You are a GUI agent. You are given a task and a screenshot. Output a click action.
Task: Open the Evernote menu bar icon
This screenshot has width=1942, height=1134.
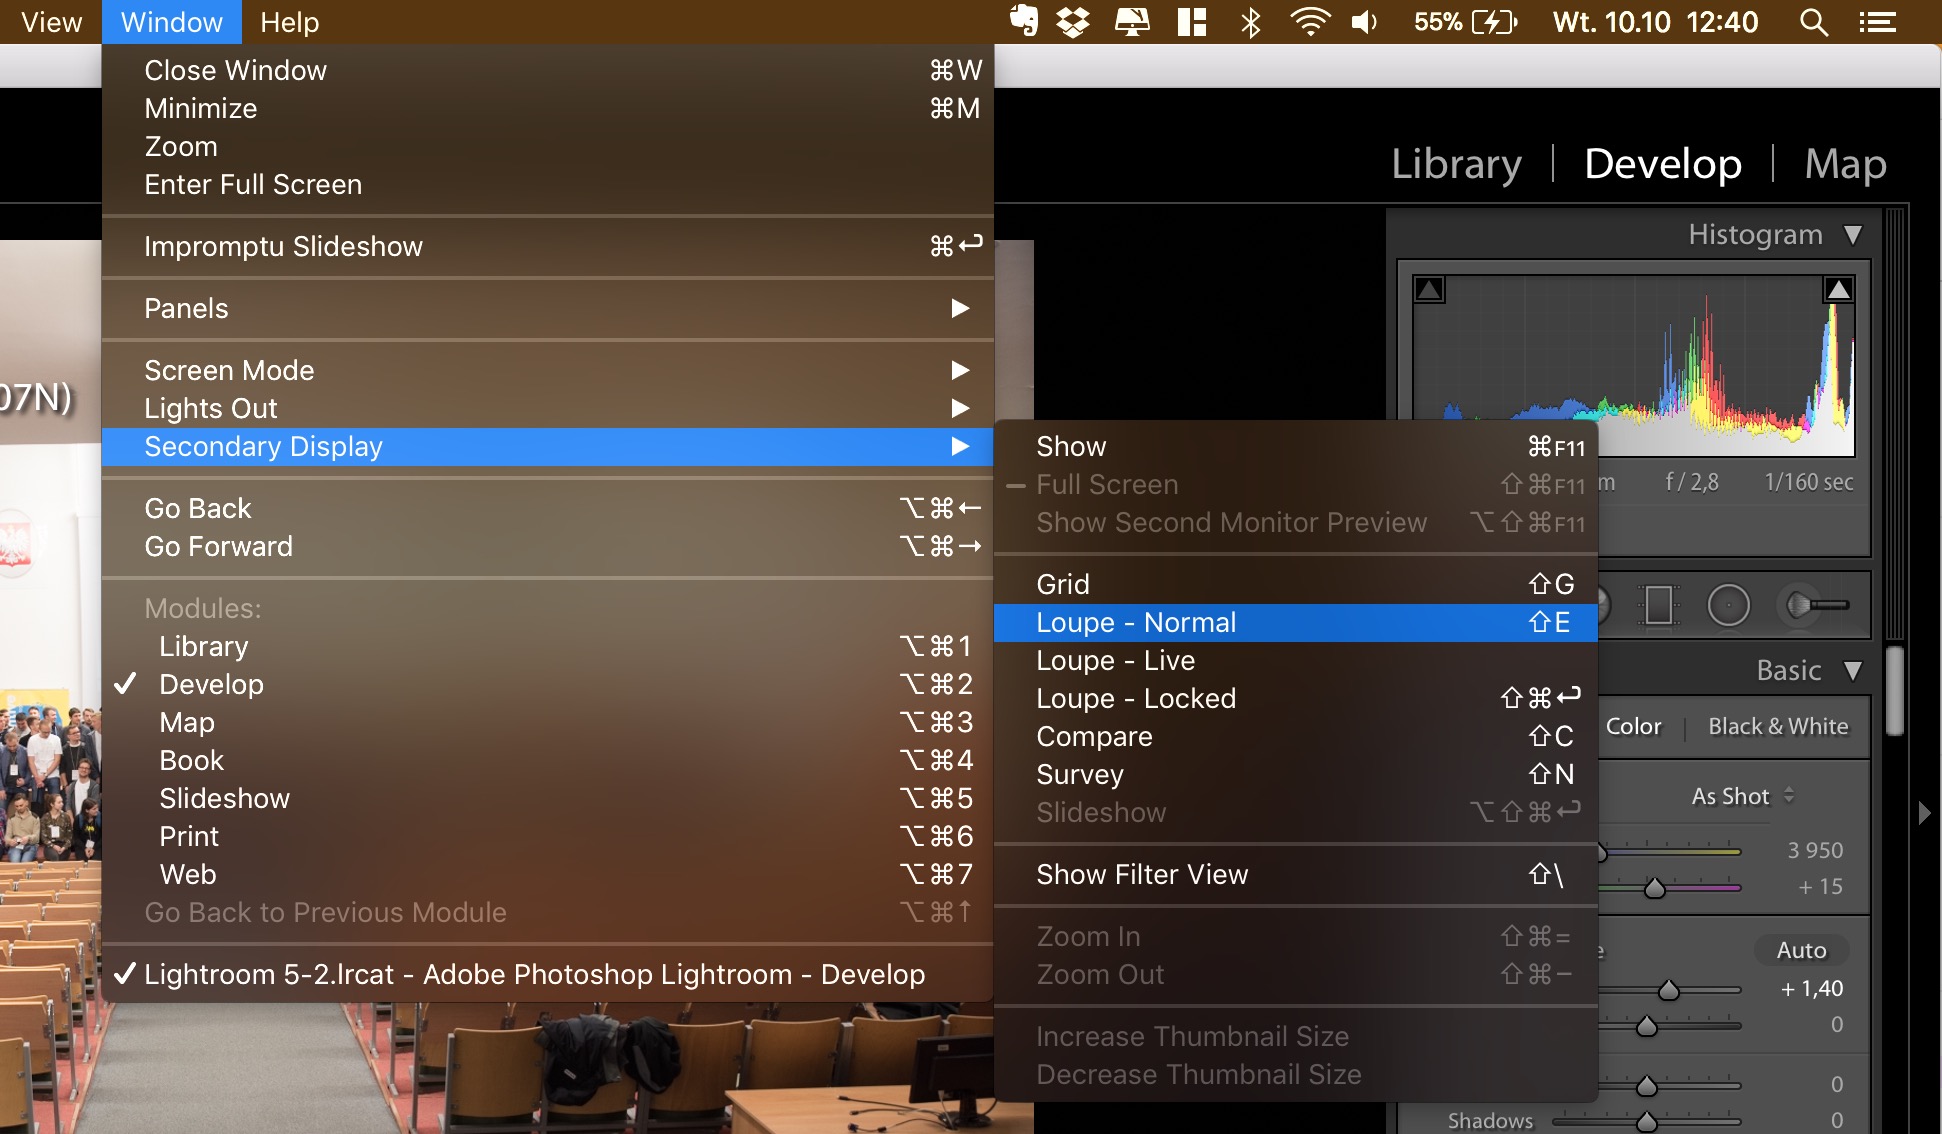(x=1023, y=21)
